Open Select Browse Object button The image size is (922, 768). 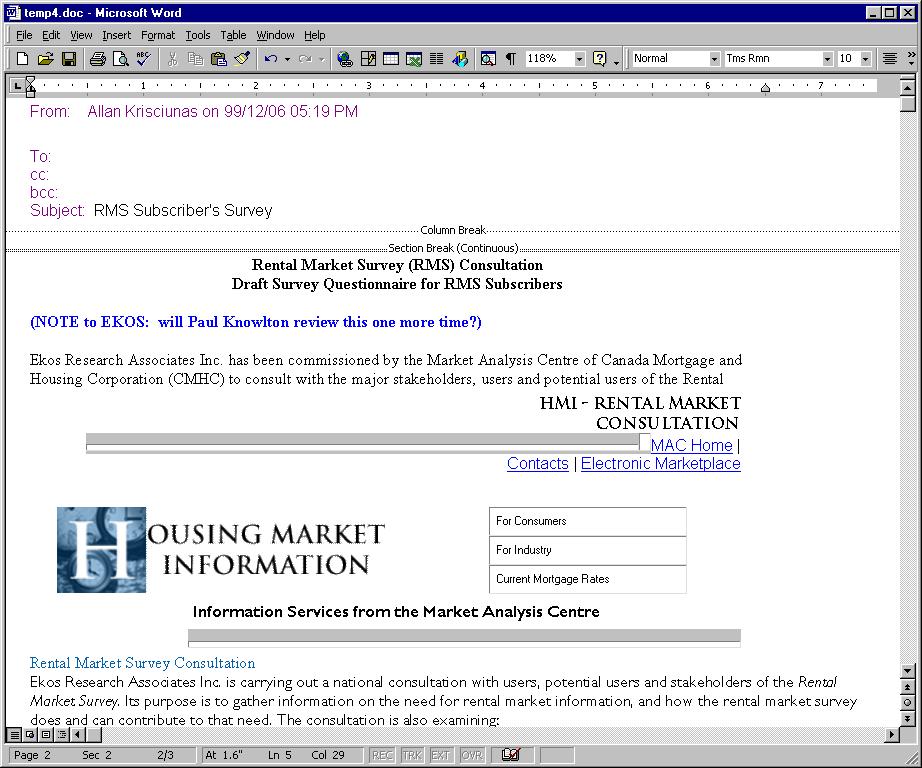tap(907, 702)
